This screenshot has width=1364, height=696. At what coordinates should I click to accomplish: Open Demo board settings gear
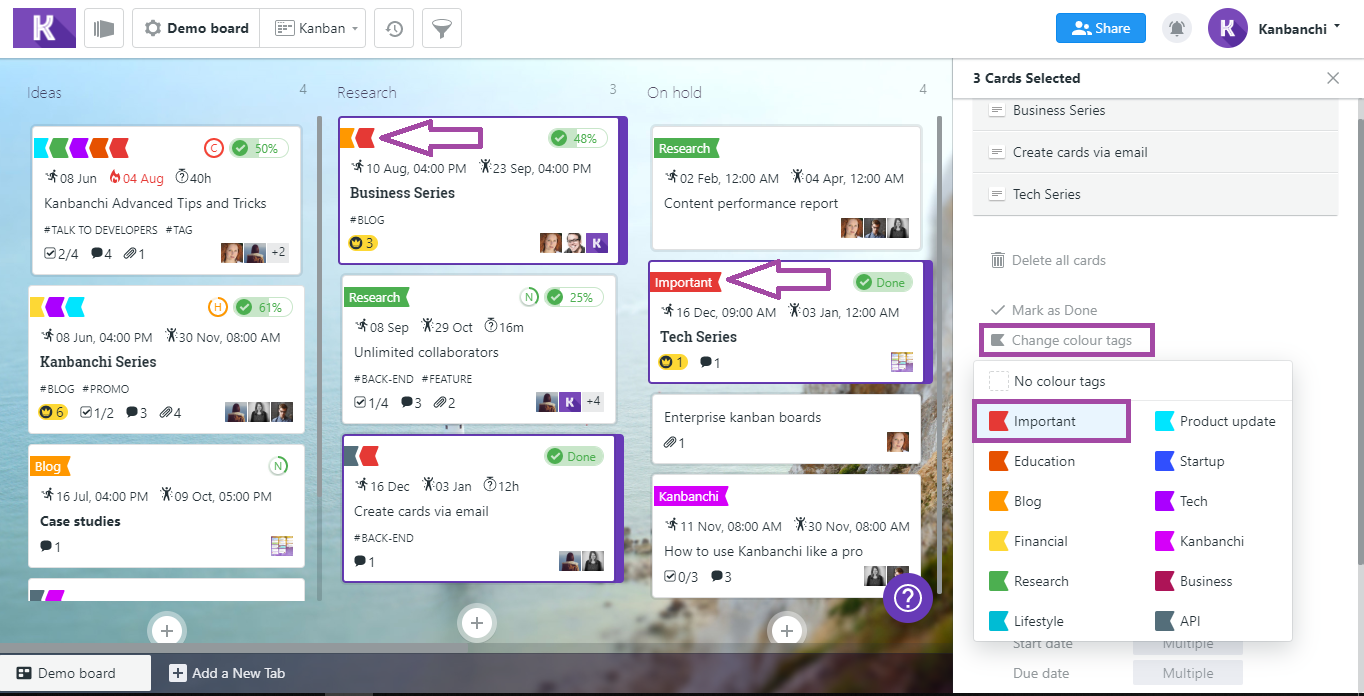click(153, 28)
